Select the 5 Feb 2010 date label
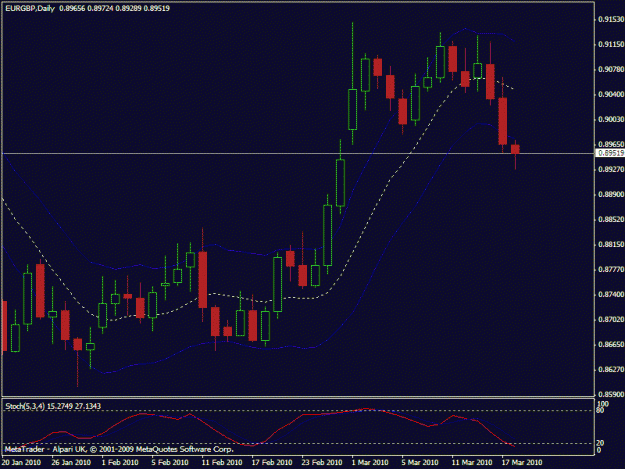The width and height of the screenshot is (625, 469). point(170,462)
